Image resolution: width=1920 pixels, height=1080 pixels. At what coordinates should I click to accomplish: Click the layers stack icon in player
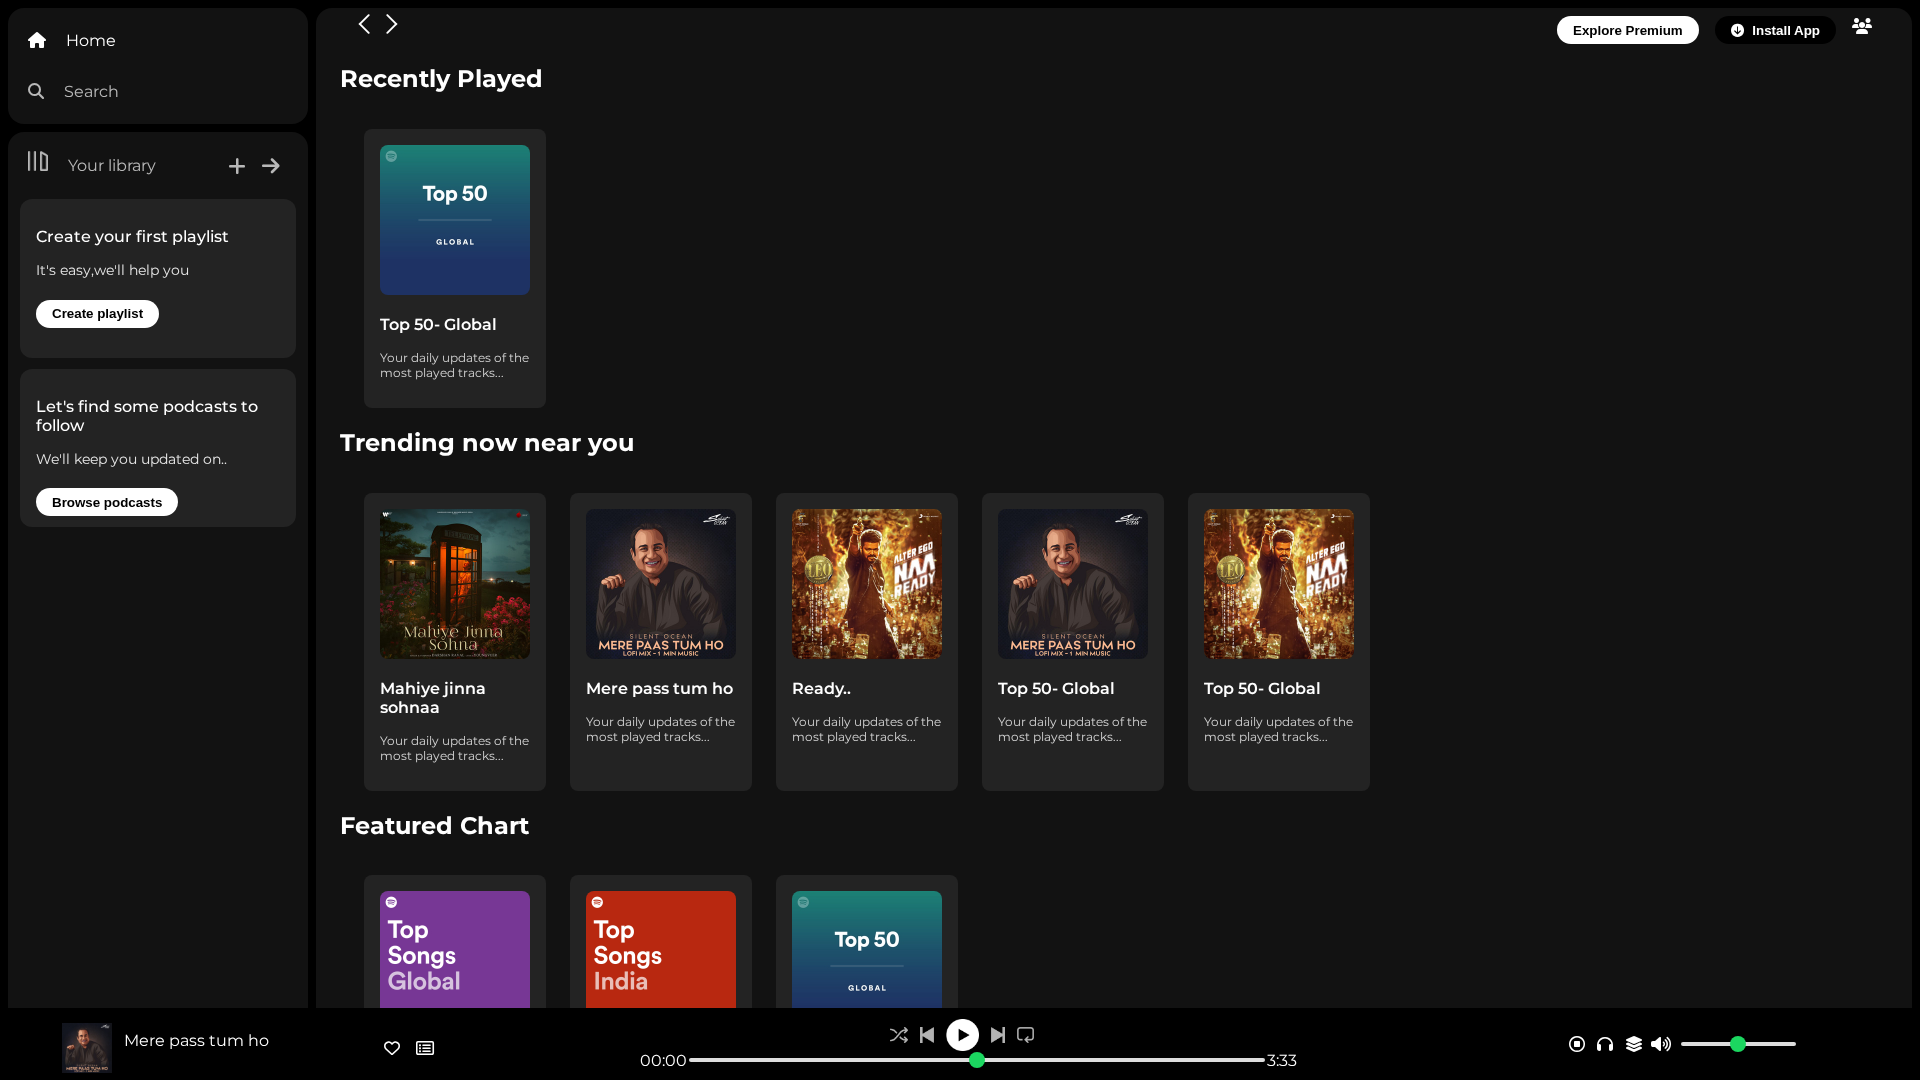click(x=1634, y=1044)
